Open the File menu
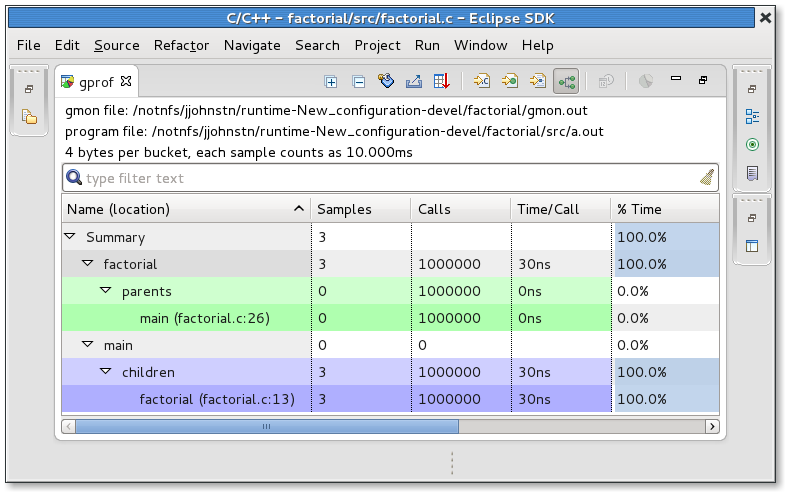The image size is (785, 492). click(x=29, y=46)
